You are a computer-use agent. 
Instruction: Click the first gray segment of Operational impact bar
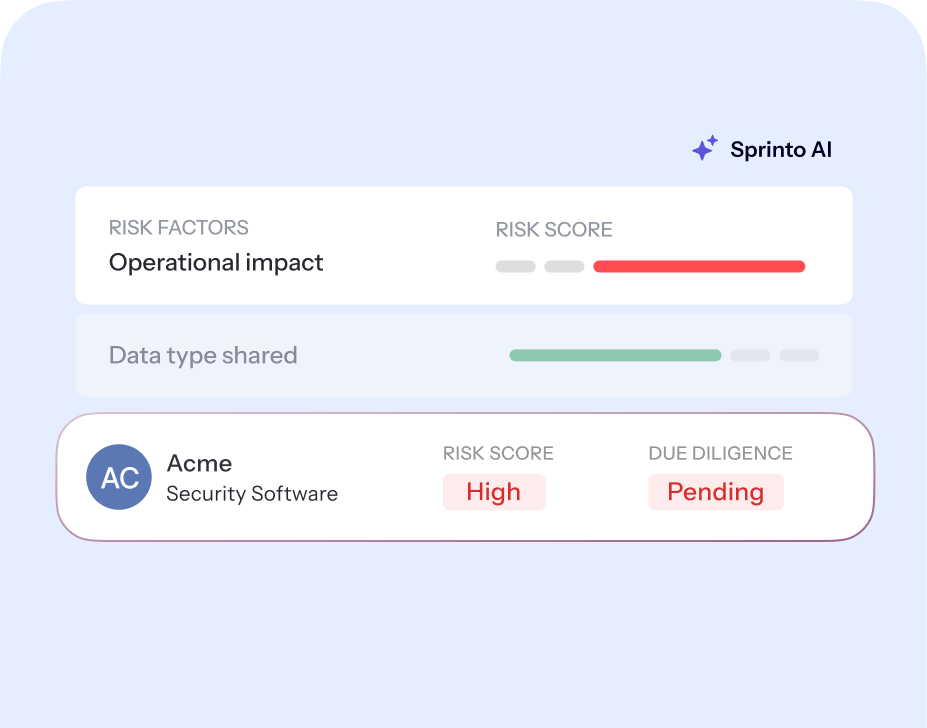pos(516,267)
